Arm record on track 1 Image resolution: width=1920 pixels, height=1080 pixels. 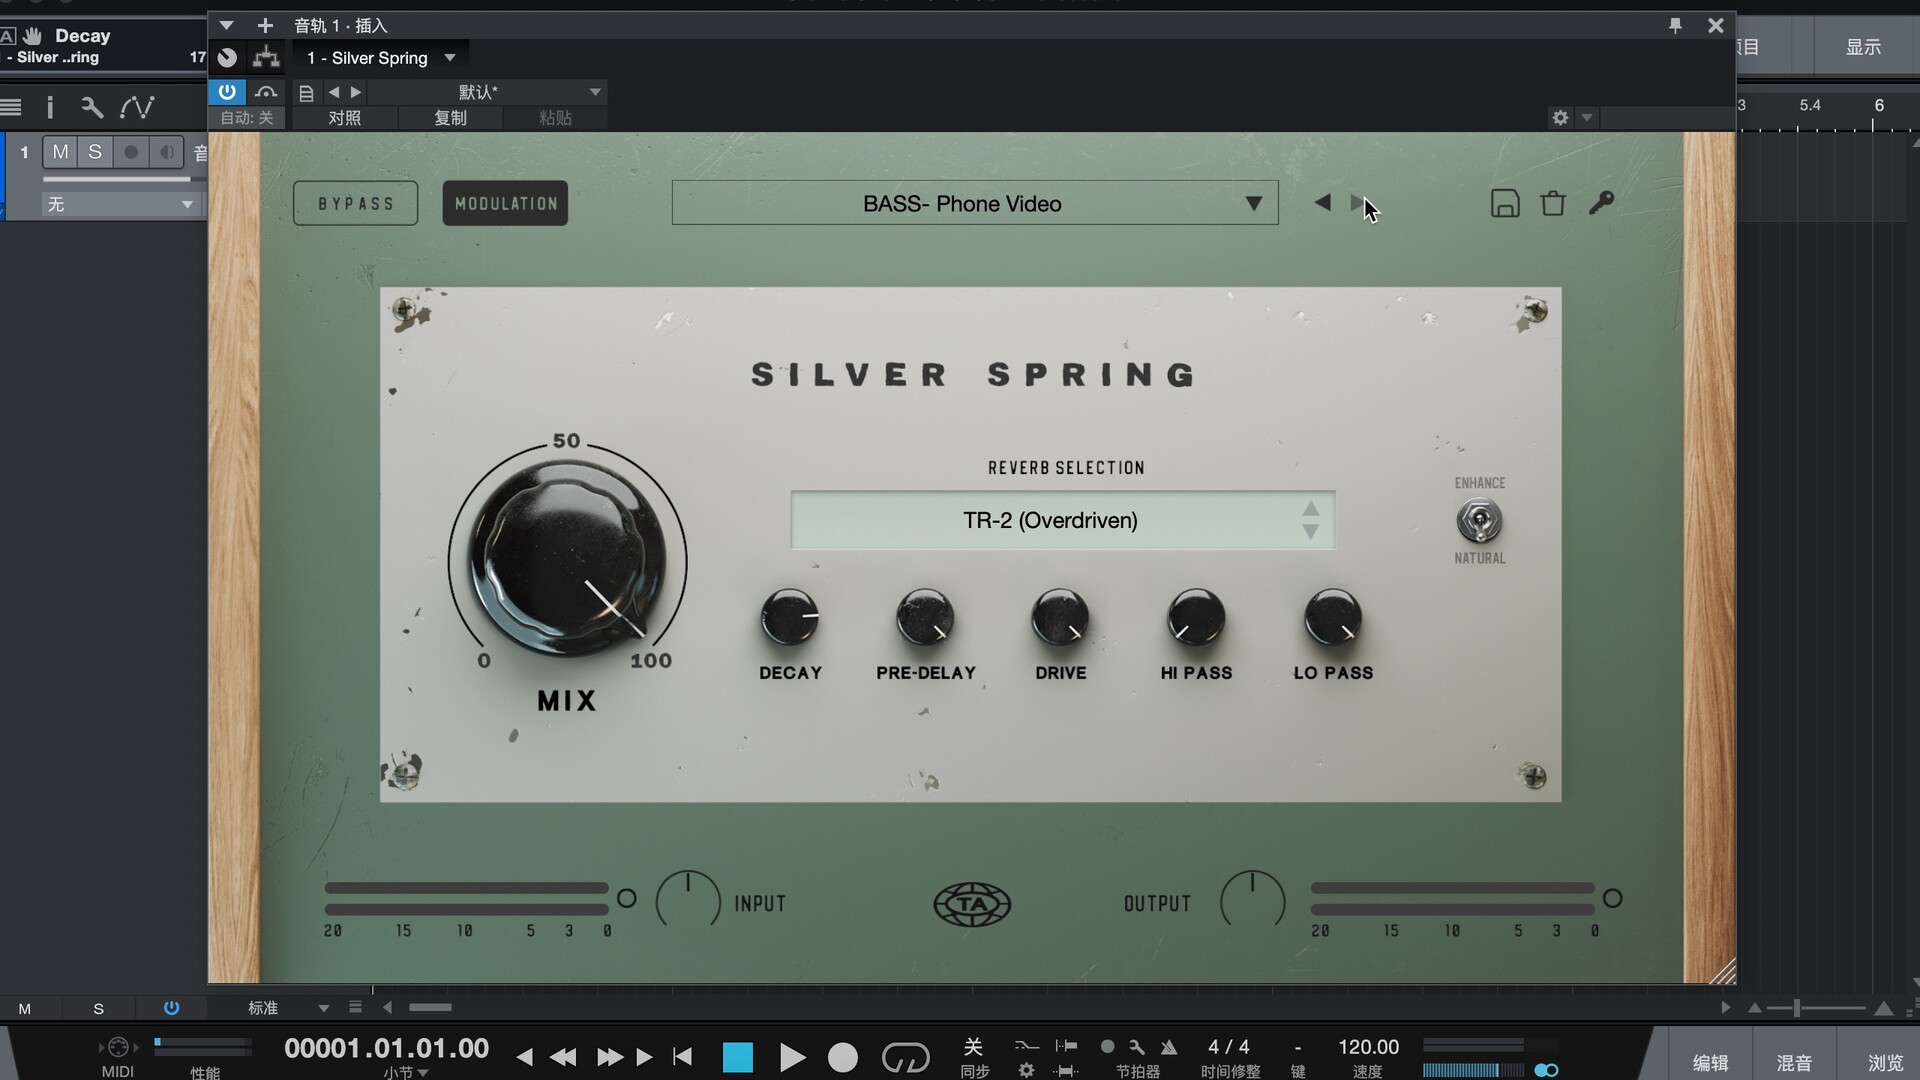pyautogui.click(x=131, y=152)
